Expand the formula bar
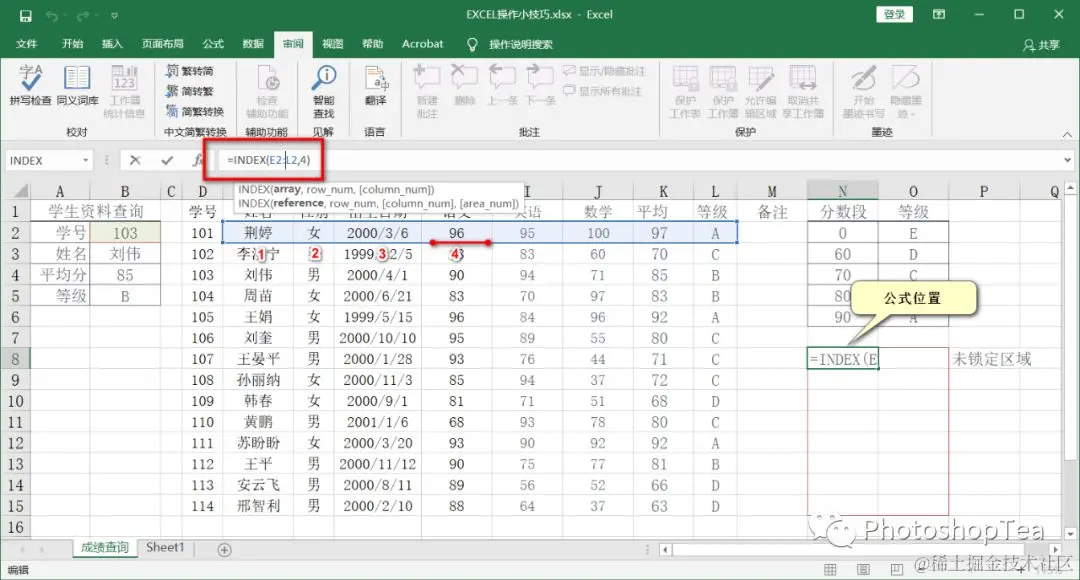This screenshot has width=1080, height=580. (1068, 160)
